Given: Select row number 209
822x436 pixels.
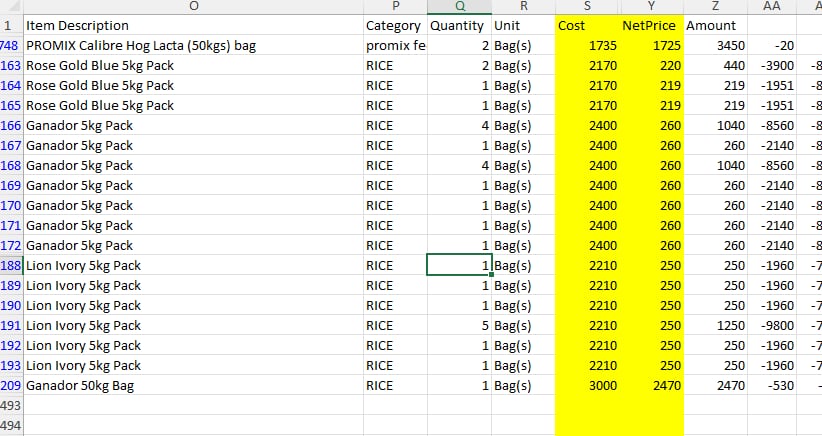Looking at the screenshot, I should (10, 385).
